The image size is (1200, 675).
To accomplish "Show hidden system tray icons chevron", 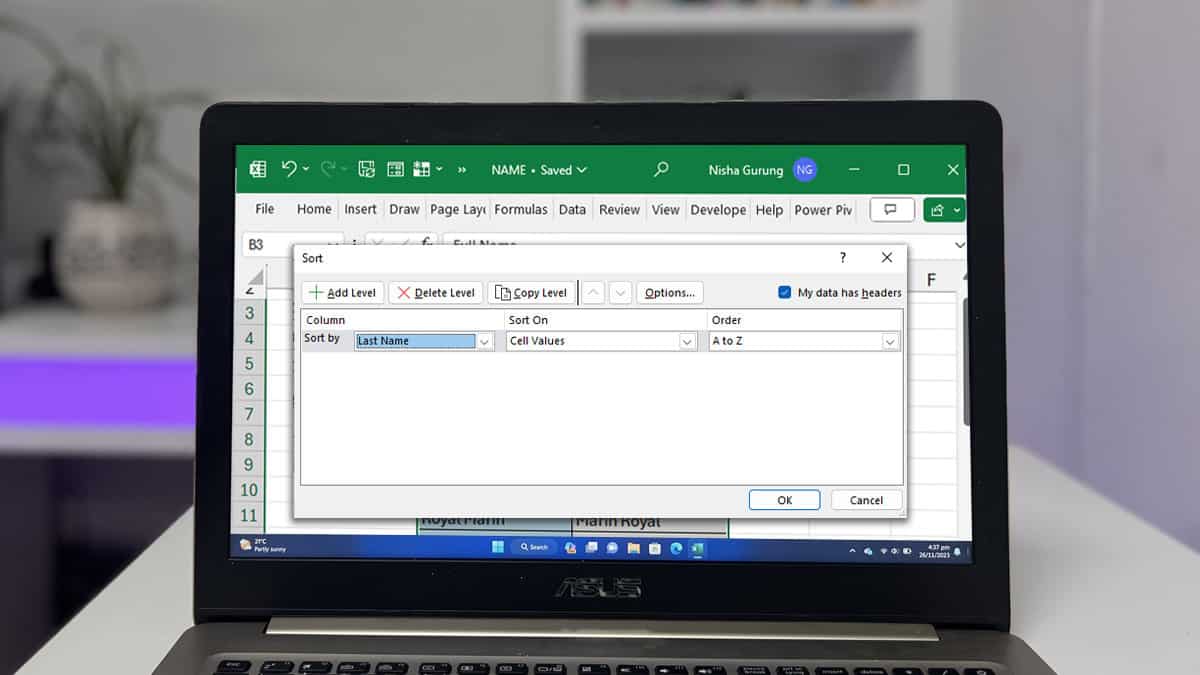I will [x=853, y=550].
